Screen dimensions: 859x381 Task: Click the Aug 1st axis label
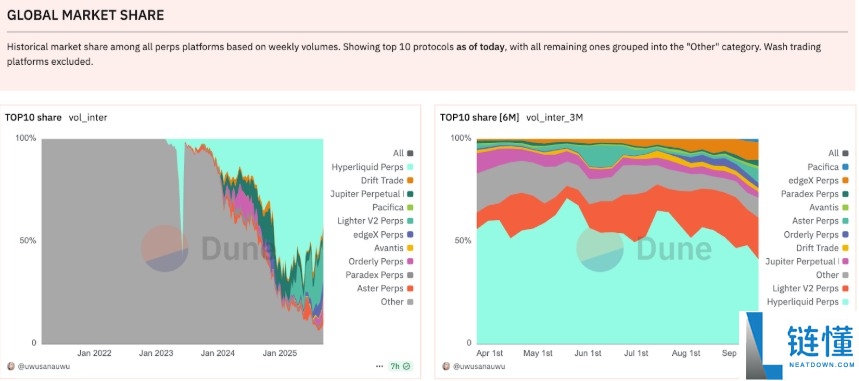click(x=686, y=353)
